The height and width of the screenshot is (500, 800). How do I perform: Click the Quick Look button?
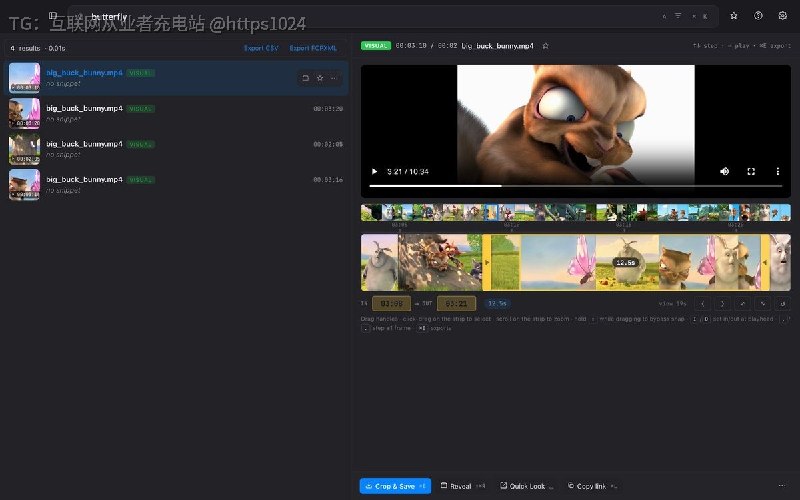click(526, 486)
